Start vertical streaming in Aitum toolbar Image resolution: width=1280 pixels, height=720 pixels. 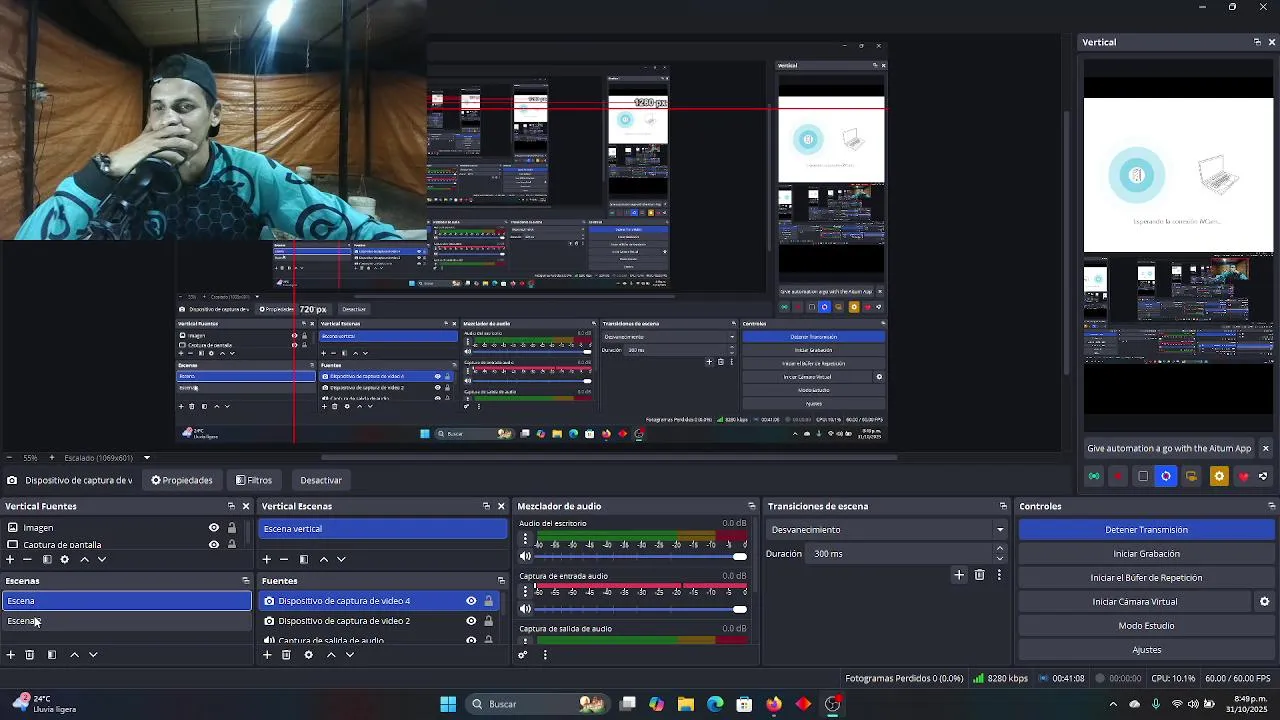pyautogui.click(x=1094, y=476)
